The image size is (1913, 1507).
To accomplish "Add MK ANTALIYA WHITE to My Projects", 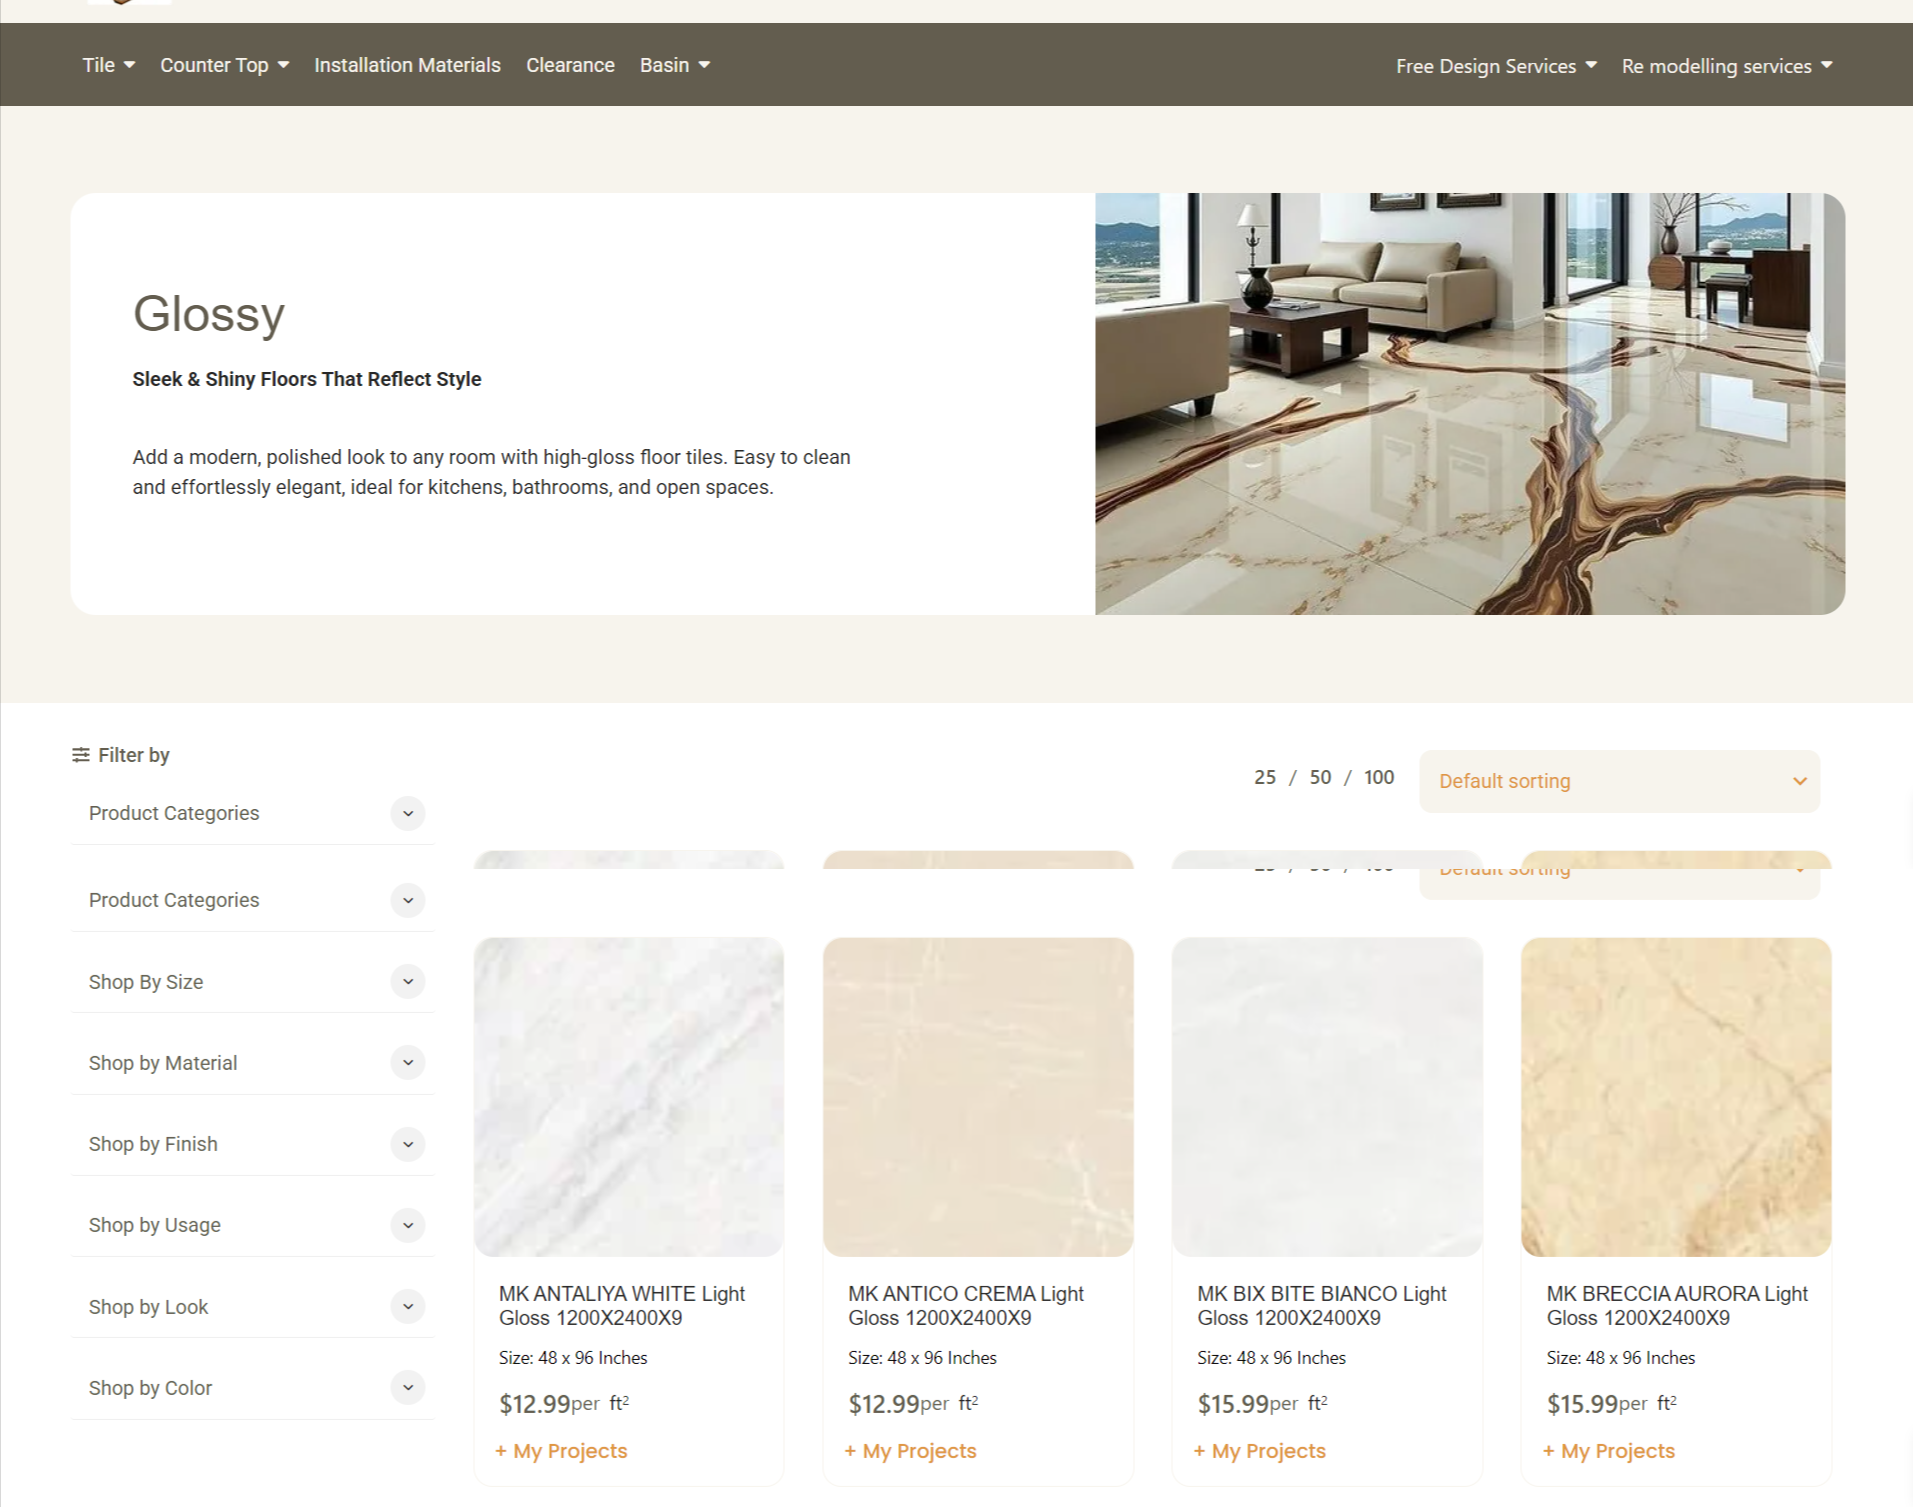I will [561, 1451].
